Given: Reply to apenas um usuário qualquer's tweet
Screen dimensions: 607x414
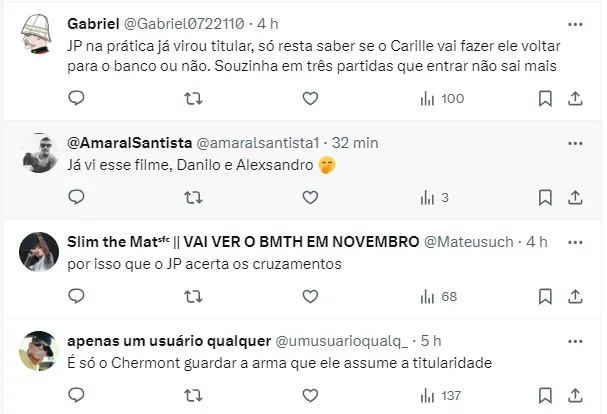Looking at the screenshot, I should [x=77, y=395].
